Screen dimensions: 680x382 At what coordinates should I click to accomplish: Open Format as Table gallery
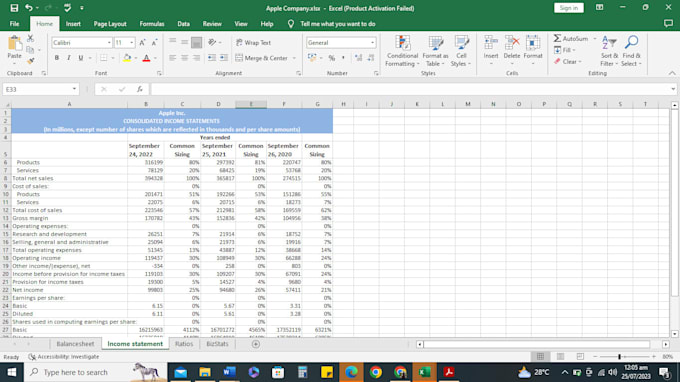(x=435, y=51)
